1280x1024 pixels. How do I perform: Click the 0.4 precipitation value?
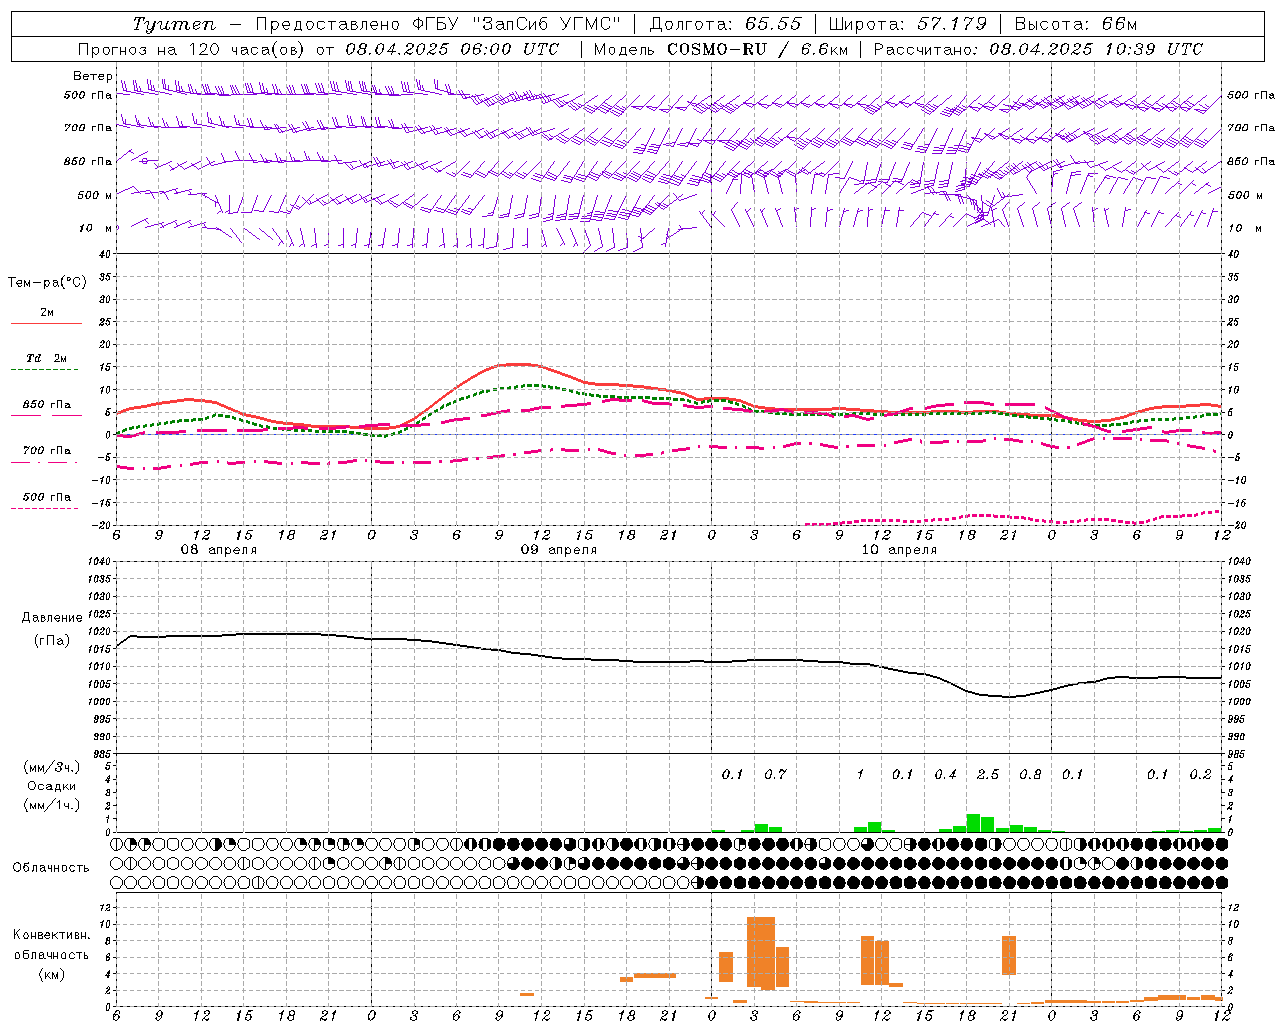pos(945,775)
